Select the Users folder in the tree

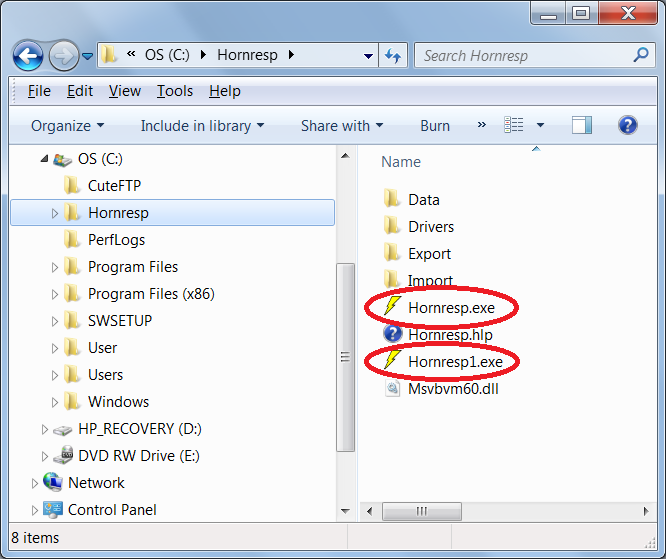105,375
